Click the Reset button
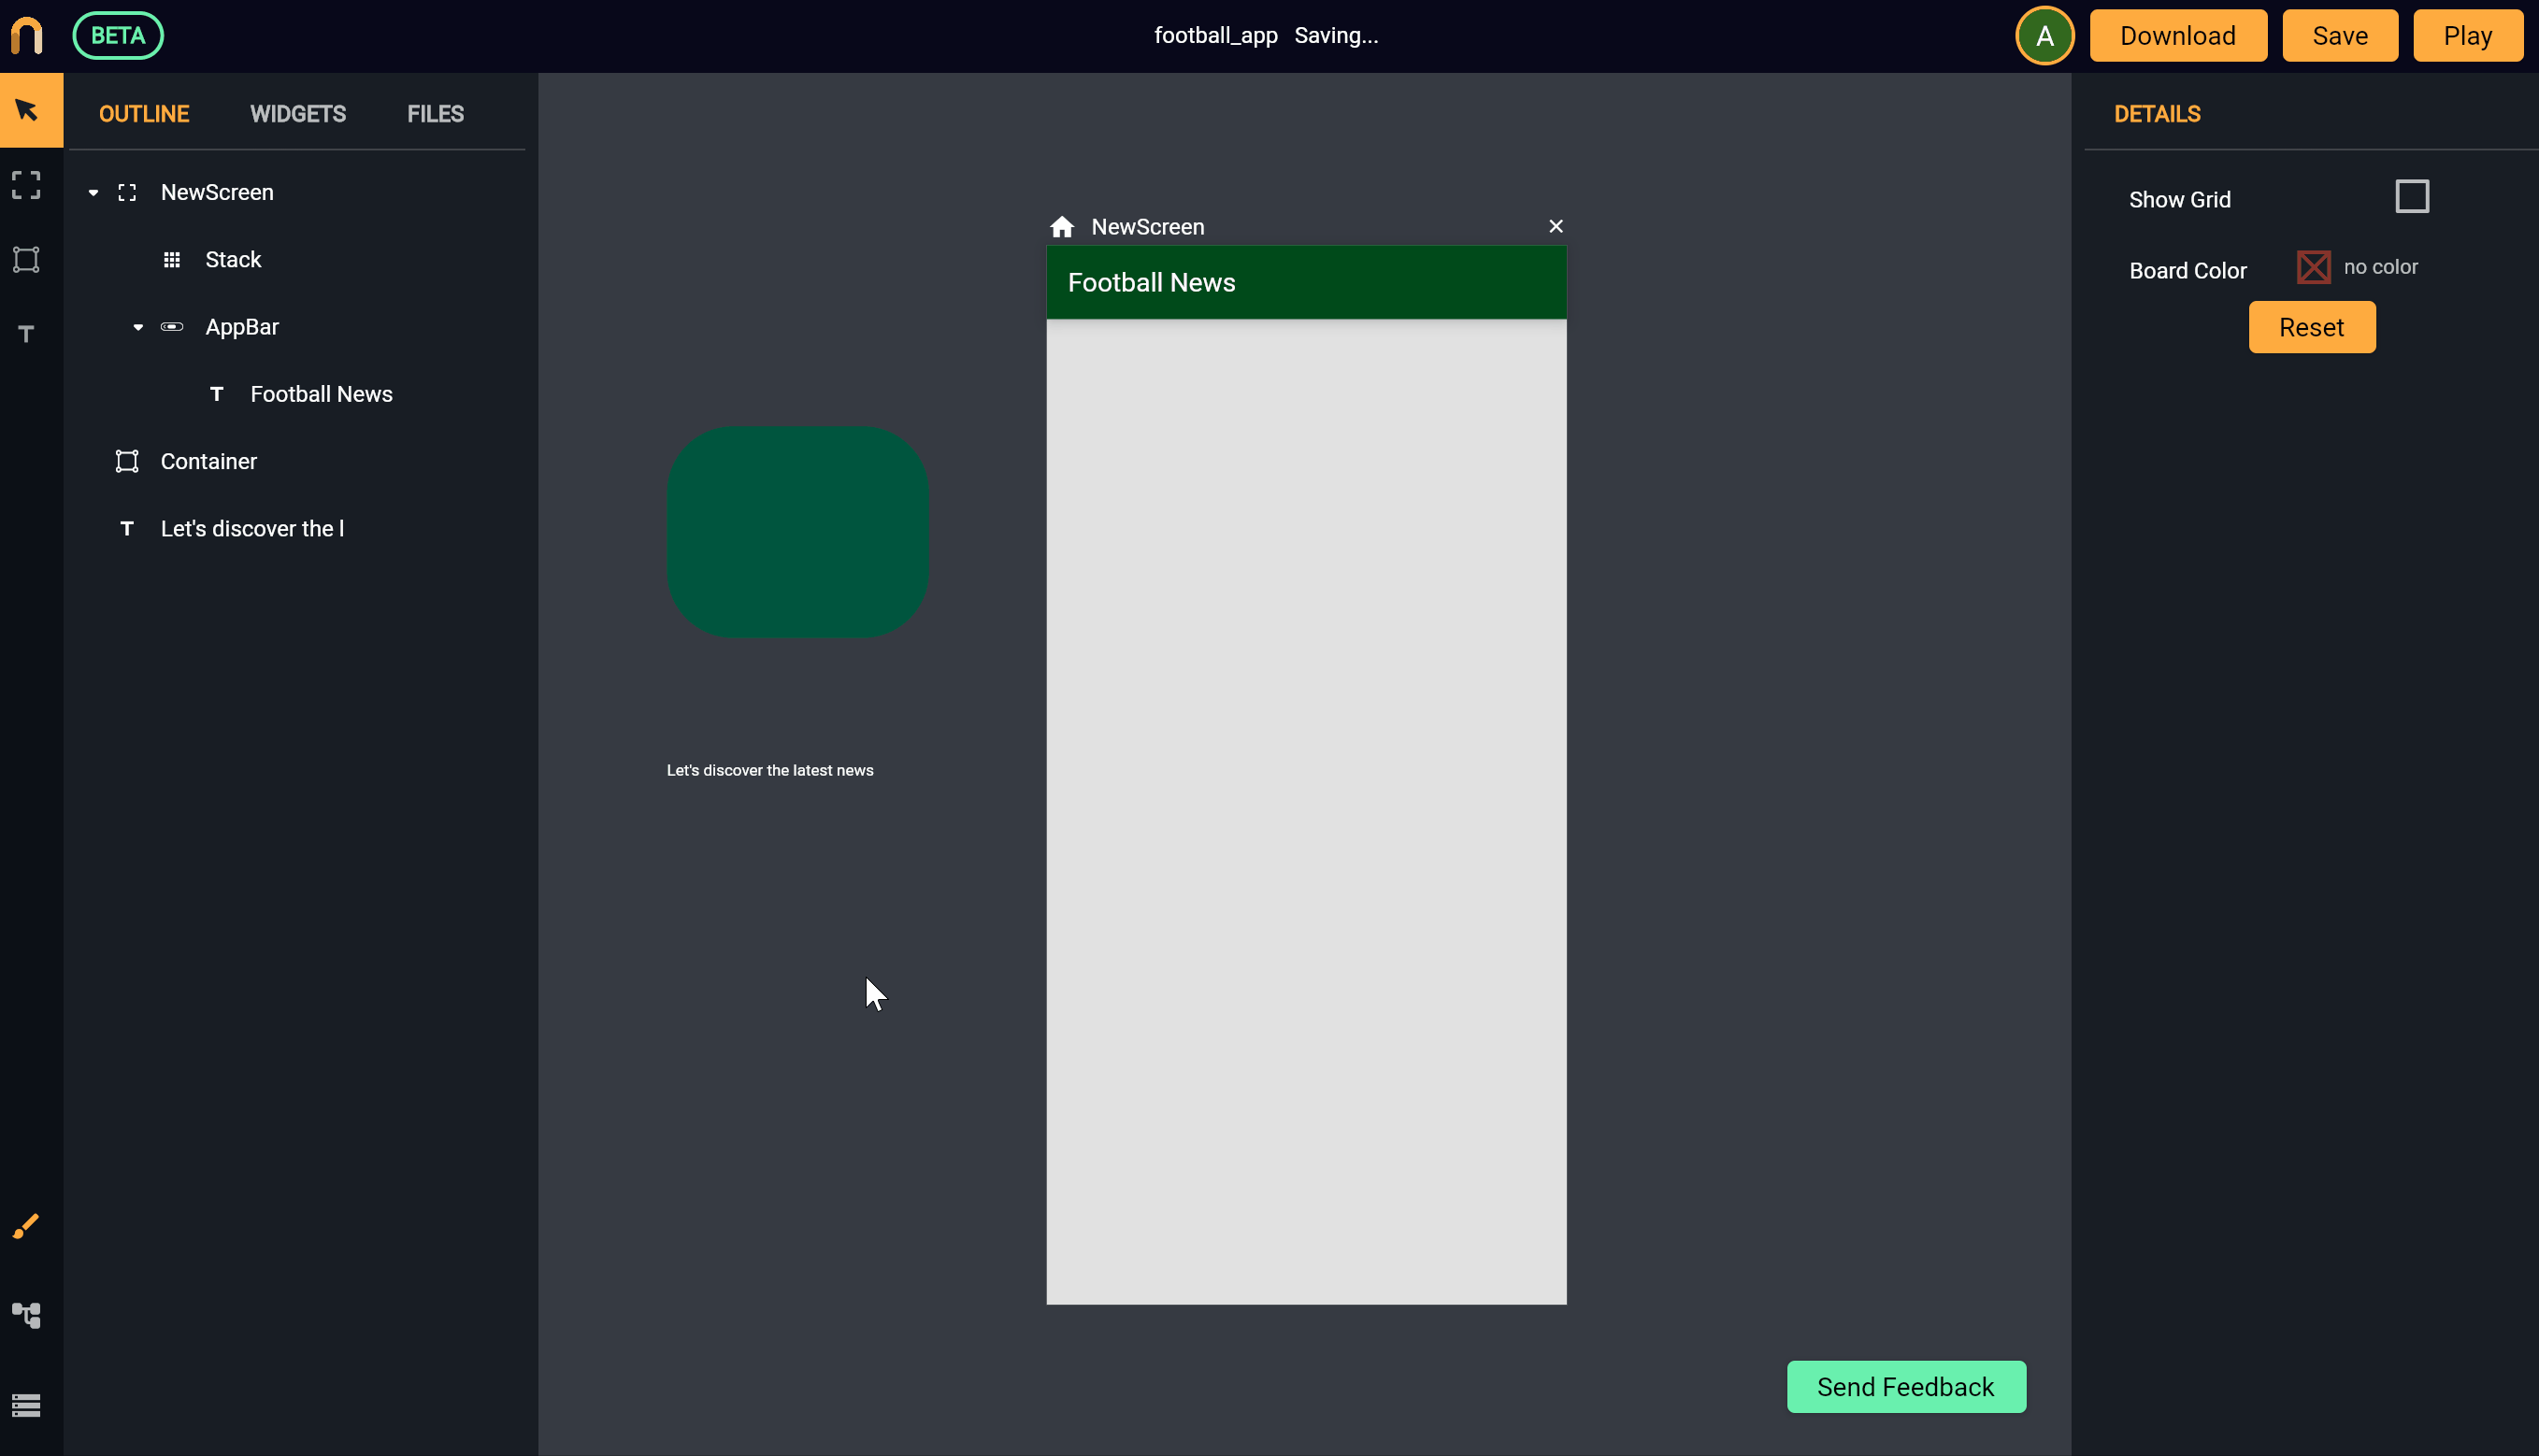 pos(2311,327)
